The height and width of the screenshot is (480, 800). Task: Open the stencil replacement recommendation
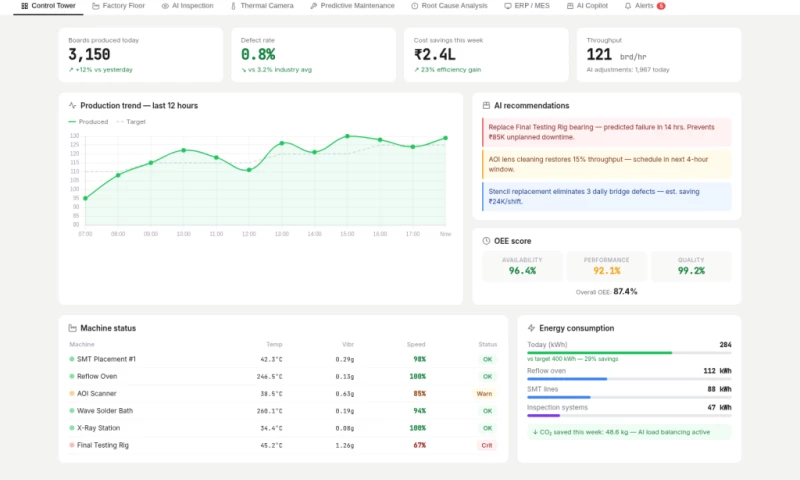607,196
